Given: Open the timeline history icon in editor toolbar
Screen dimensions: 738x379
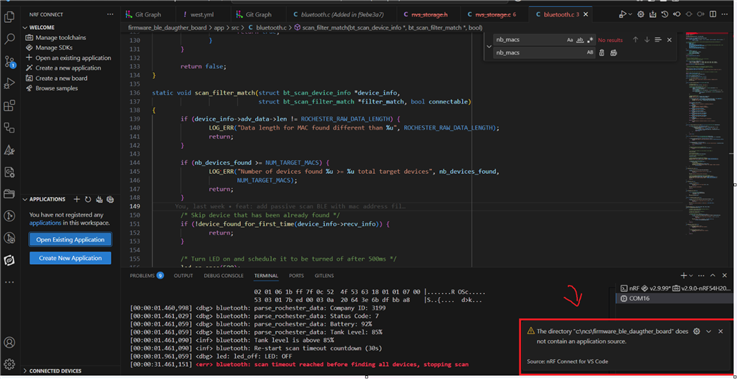Looking at the screenshot, I should pyautogui.click(x=665, y=15).
